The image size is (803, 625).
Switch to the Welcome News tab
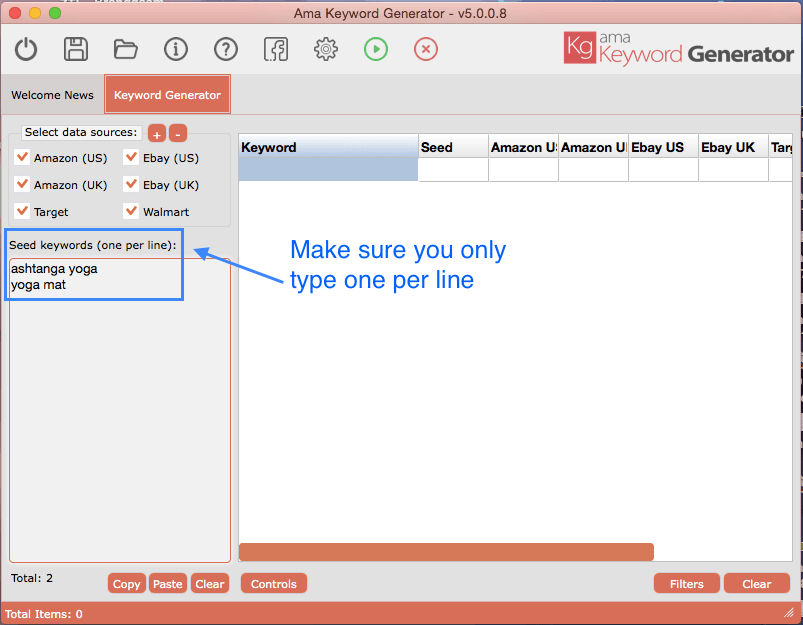(x=52, y=95)
